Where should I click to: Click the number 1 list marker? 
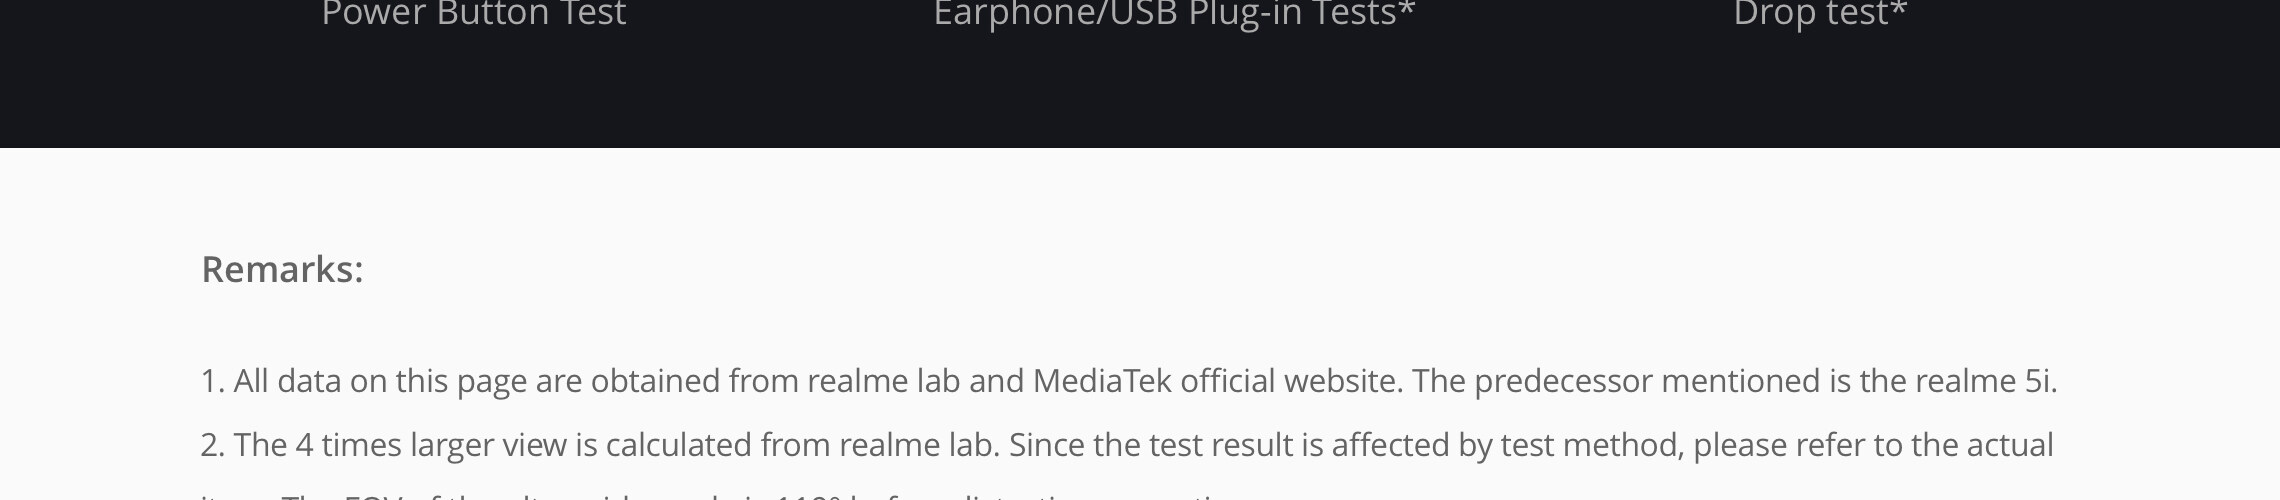pyautogui.click(x=212, y=381)
